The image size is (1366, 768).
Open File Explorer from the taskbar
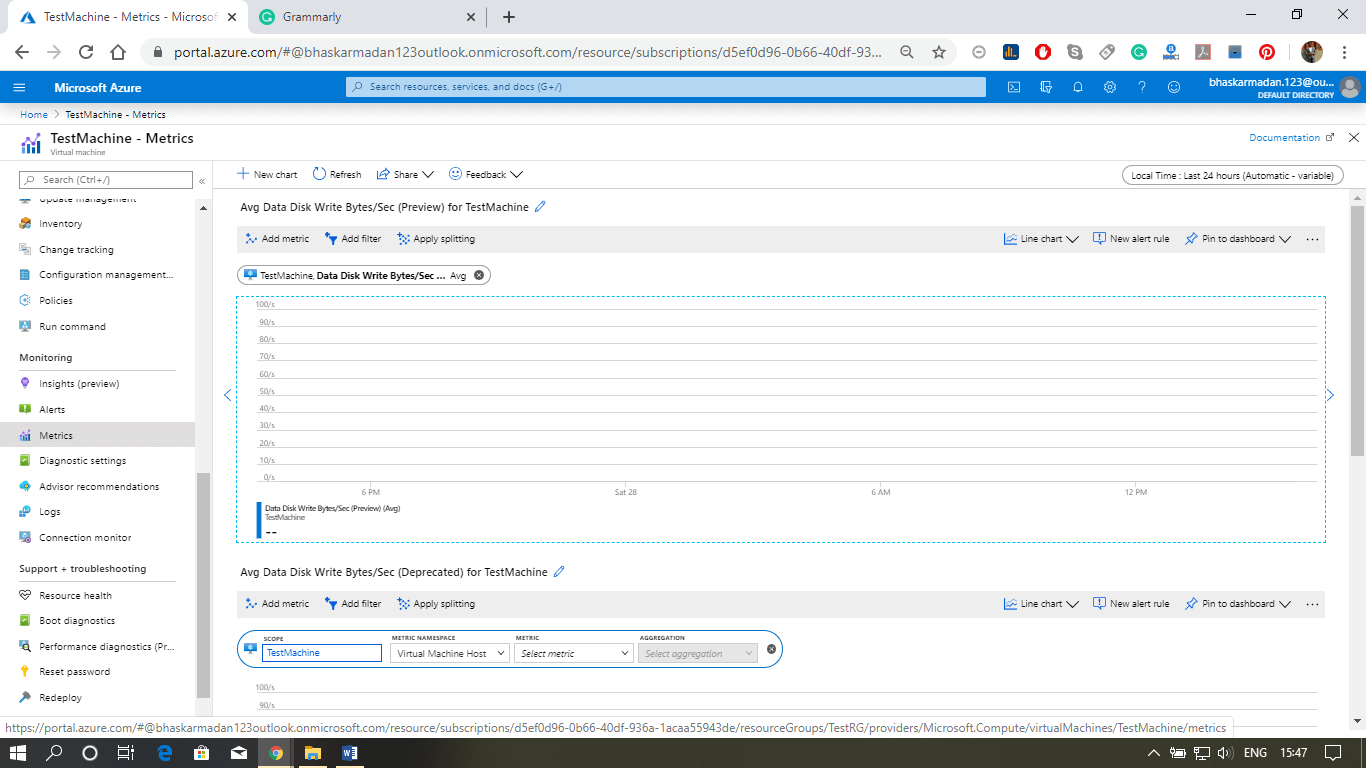(312, 752)
